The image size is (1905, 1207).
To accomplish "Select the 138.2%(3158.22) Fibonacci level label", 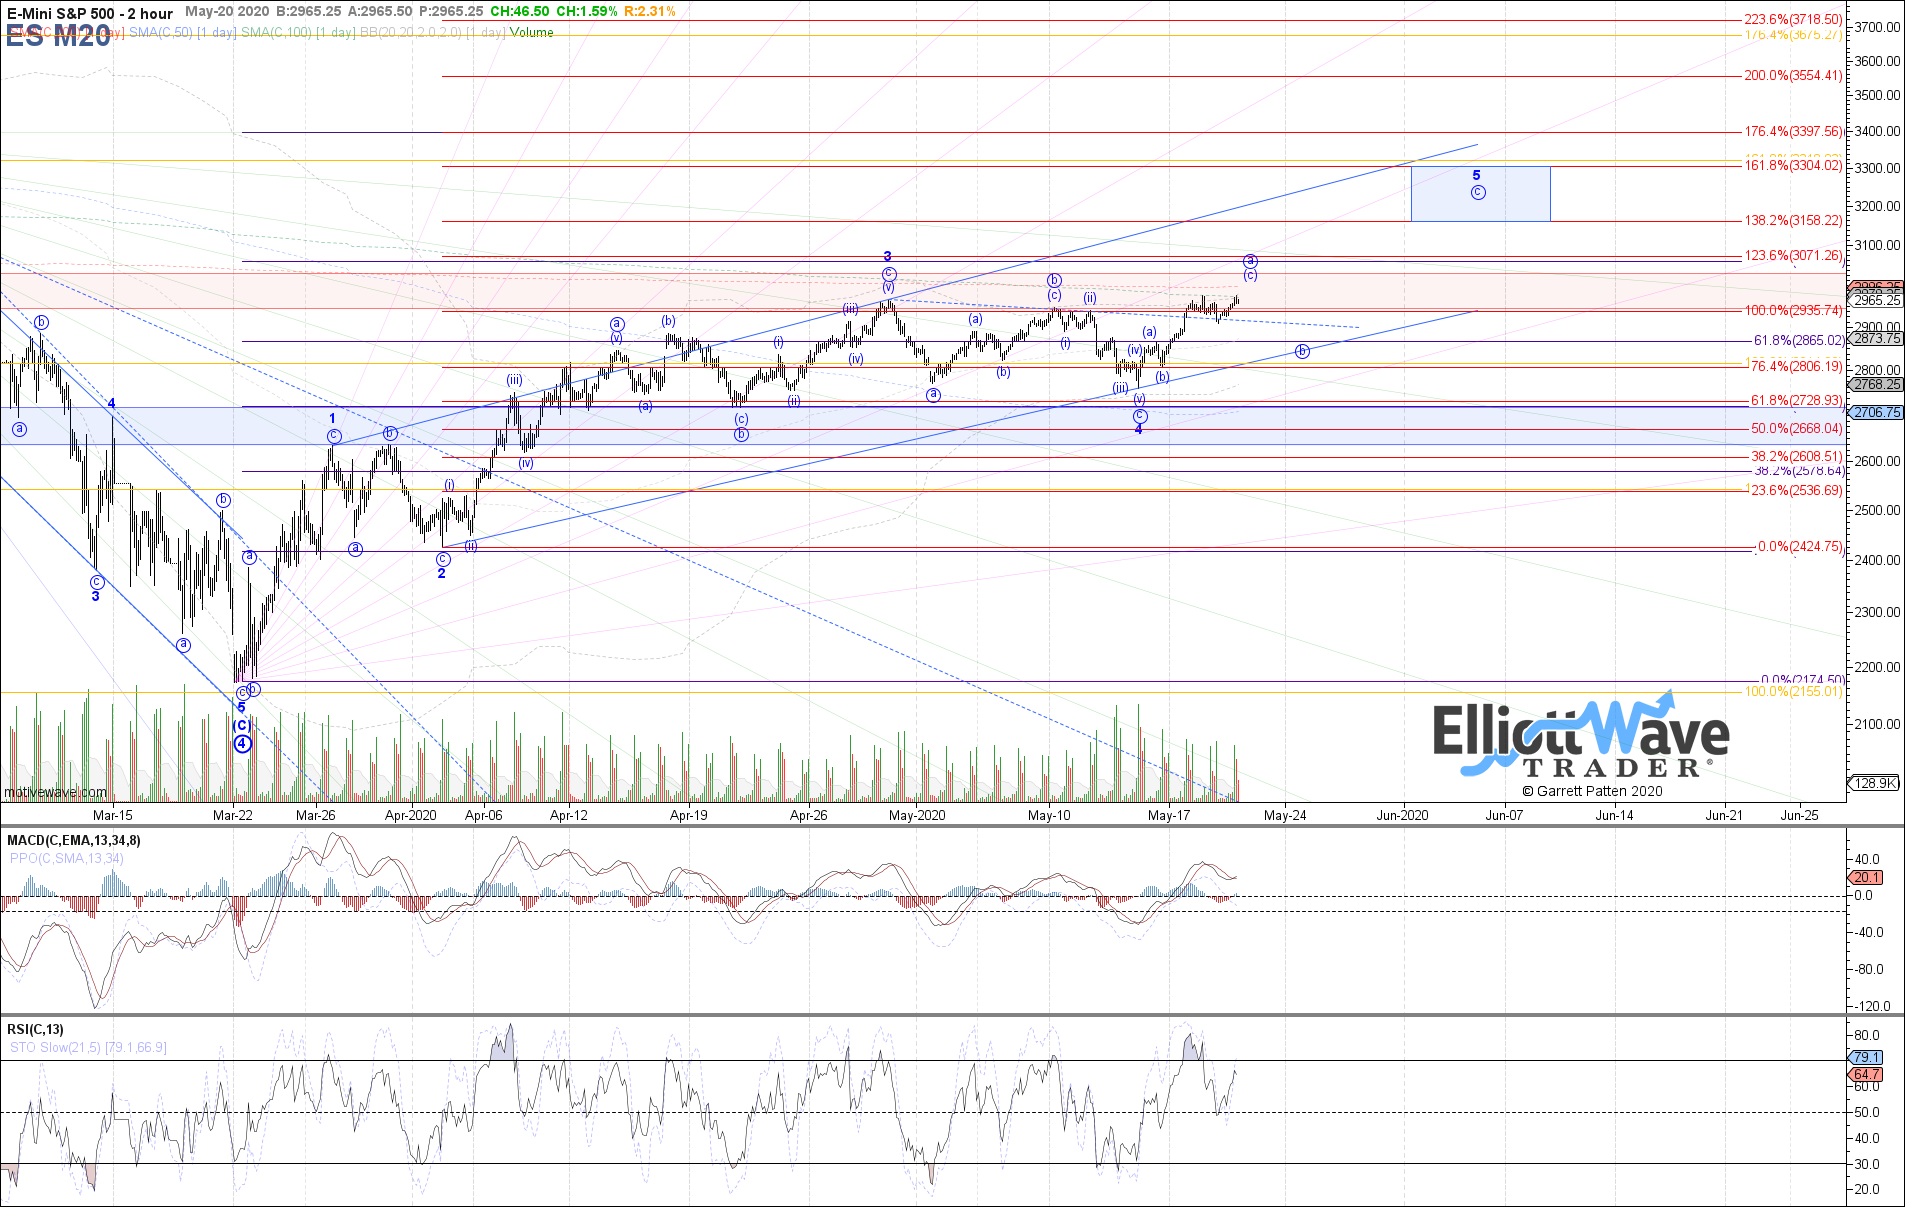I will point(1793,220).
